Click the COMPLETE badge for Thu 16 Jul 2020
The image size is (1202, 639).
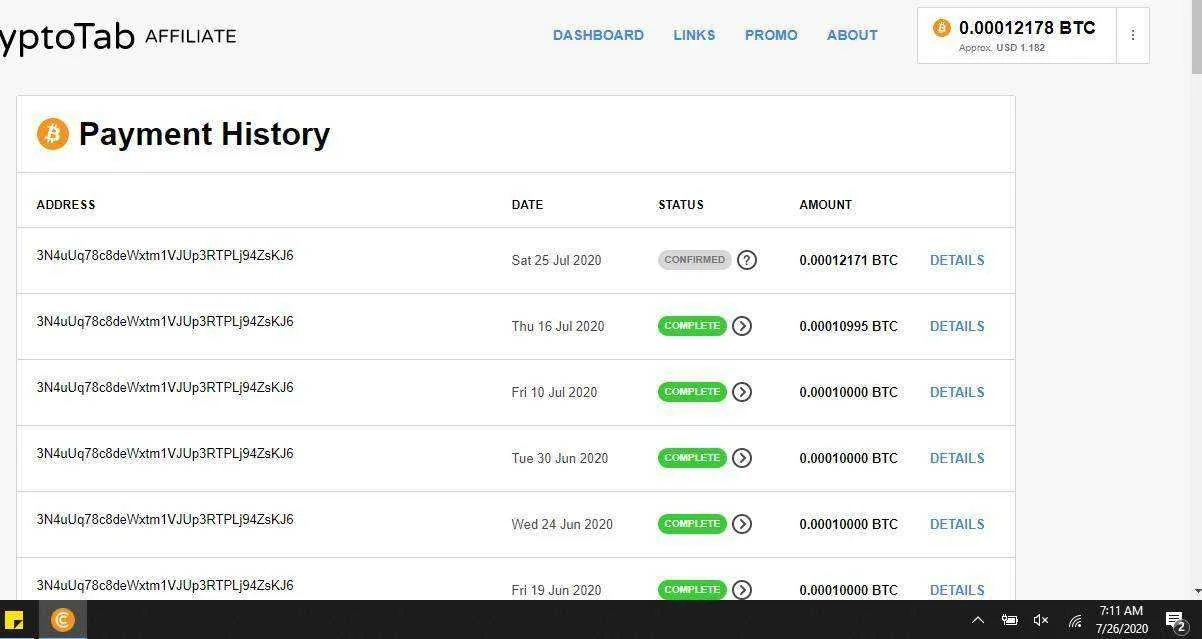point(692,326)
